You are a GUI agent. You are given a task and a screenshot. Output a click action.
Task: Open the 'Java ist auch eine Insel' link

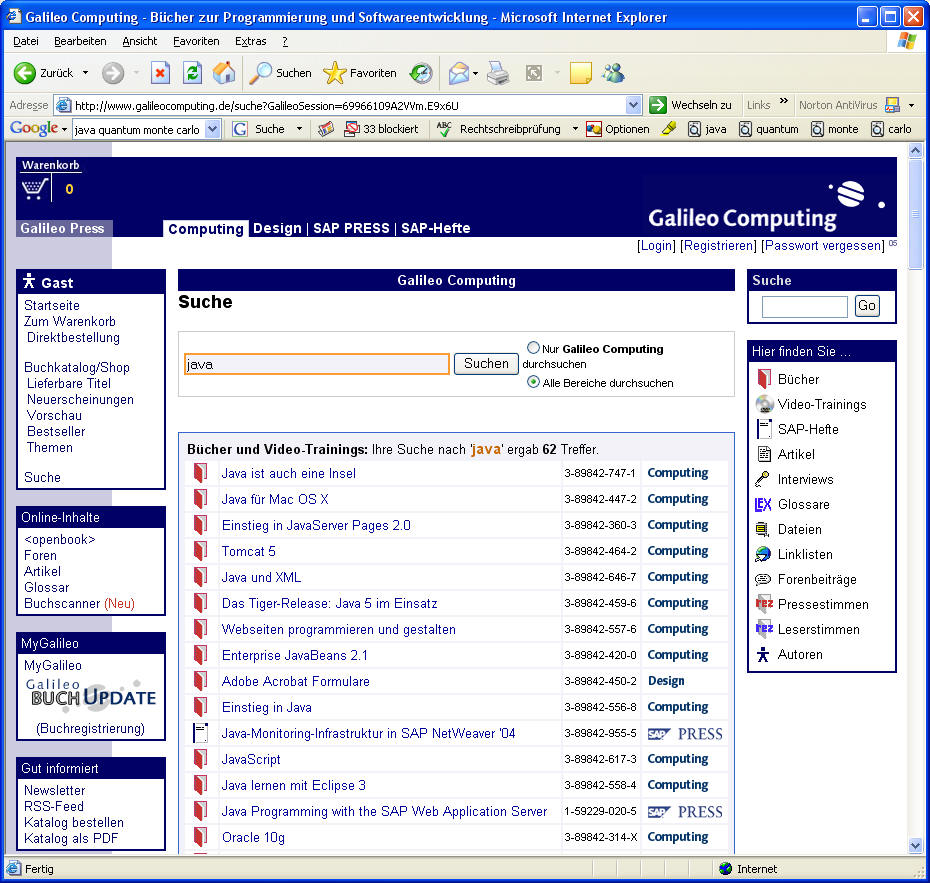click(288, 473)
